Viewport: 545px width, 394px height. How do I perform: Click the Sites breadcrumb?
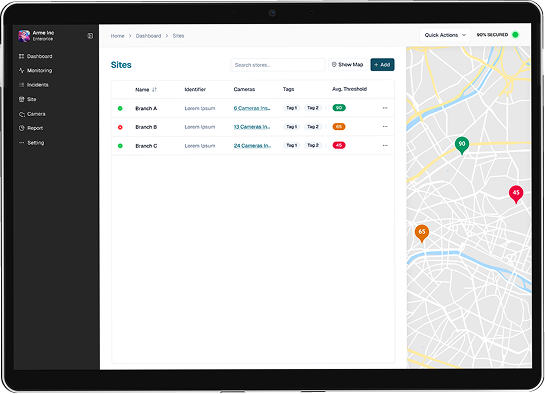tap(178, 36)
